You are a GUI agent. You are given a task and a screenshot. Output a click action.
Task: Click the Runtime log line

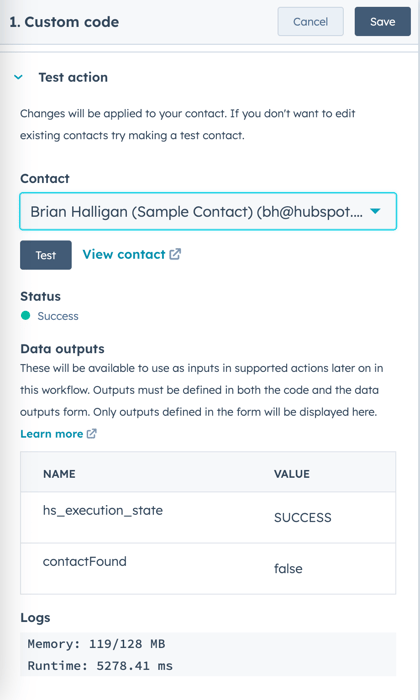click(x=100, y=666)
